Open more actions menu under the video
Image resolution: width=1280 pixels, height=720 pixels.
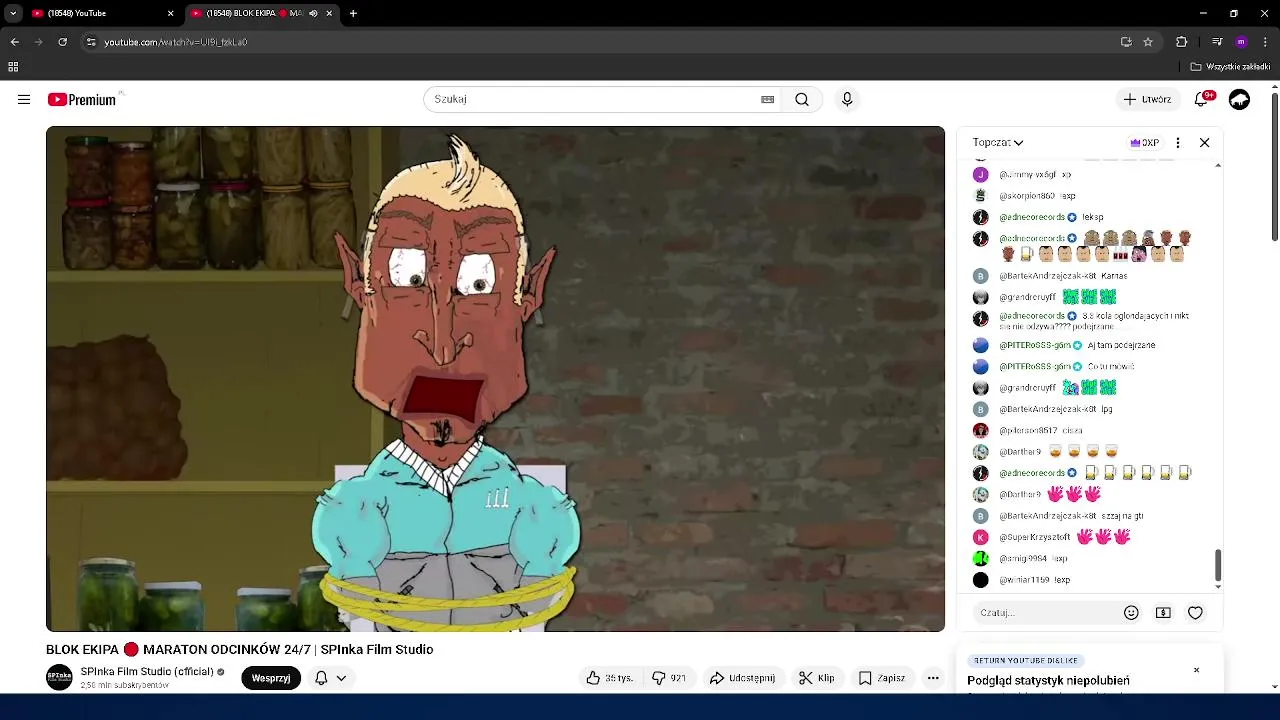[933, 678]
